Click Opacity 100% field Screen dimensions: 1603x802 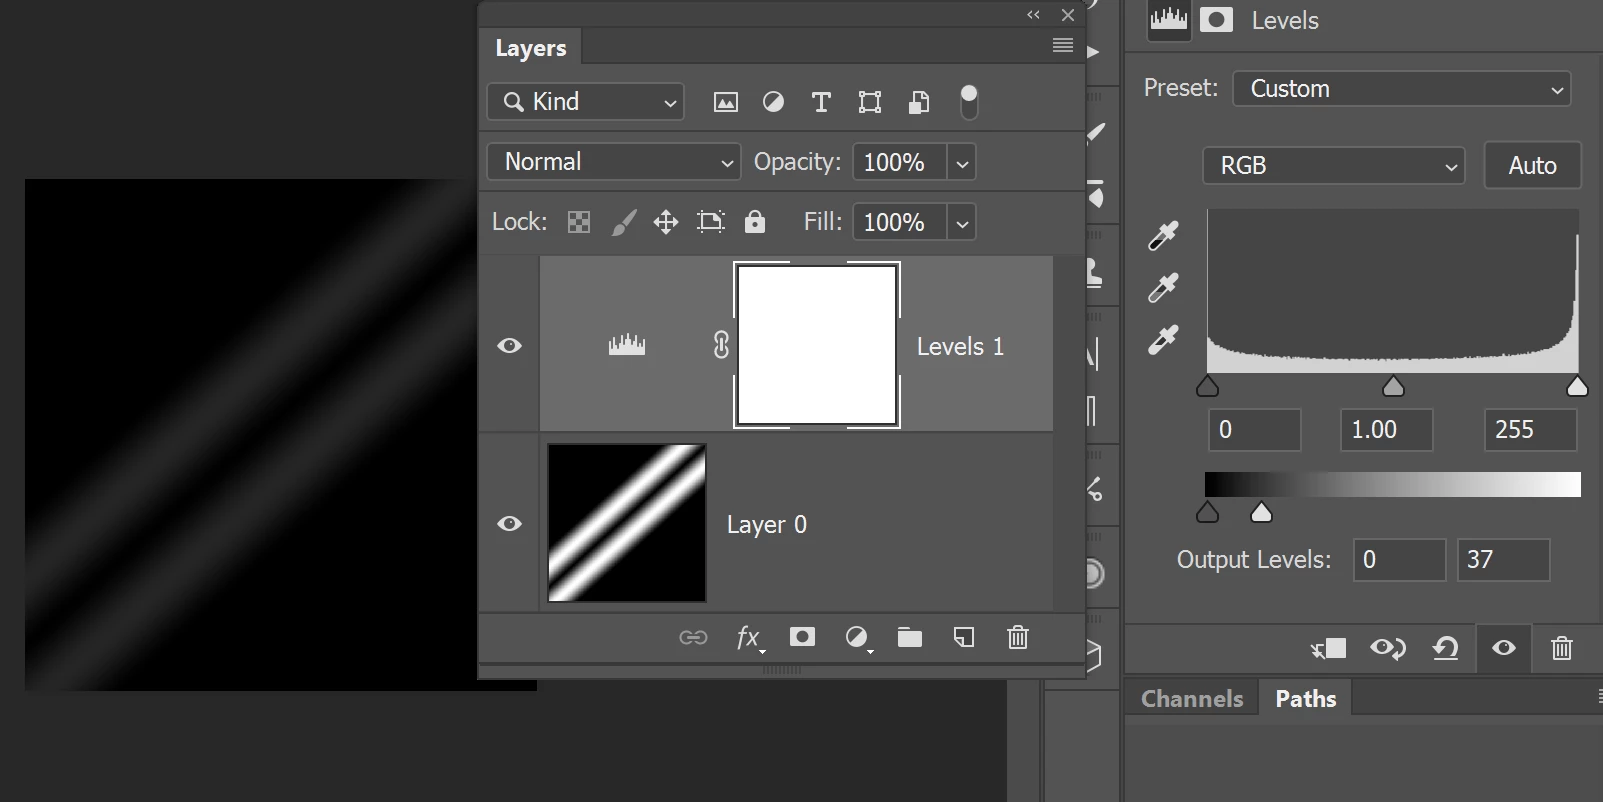coord(899,163)
